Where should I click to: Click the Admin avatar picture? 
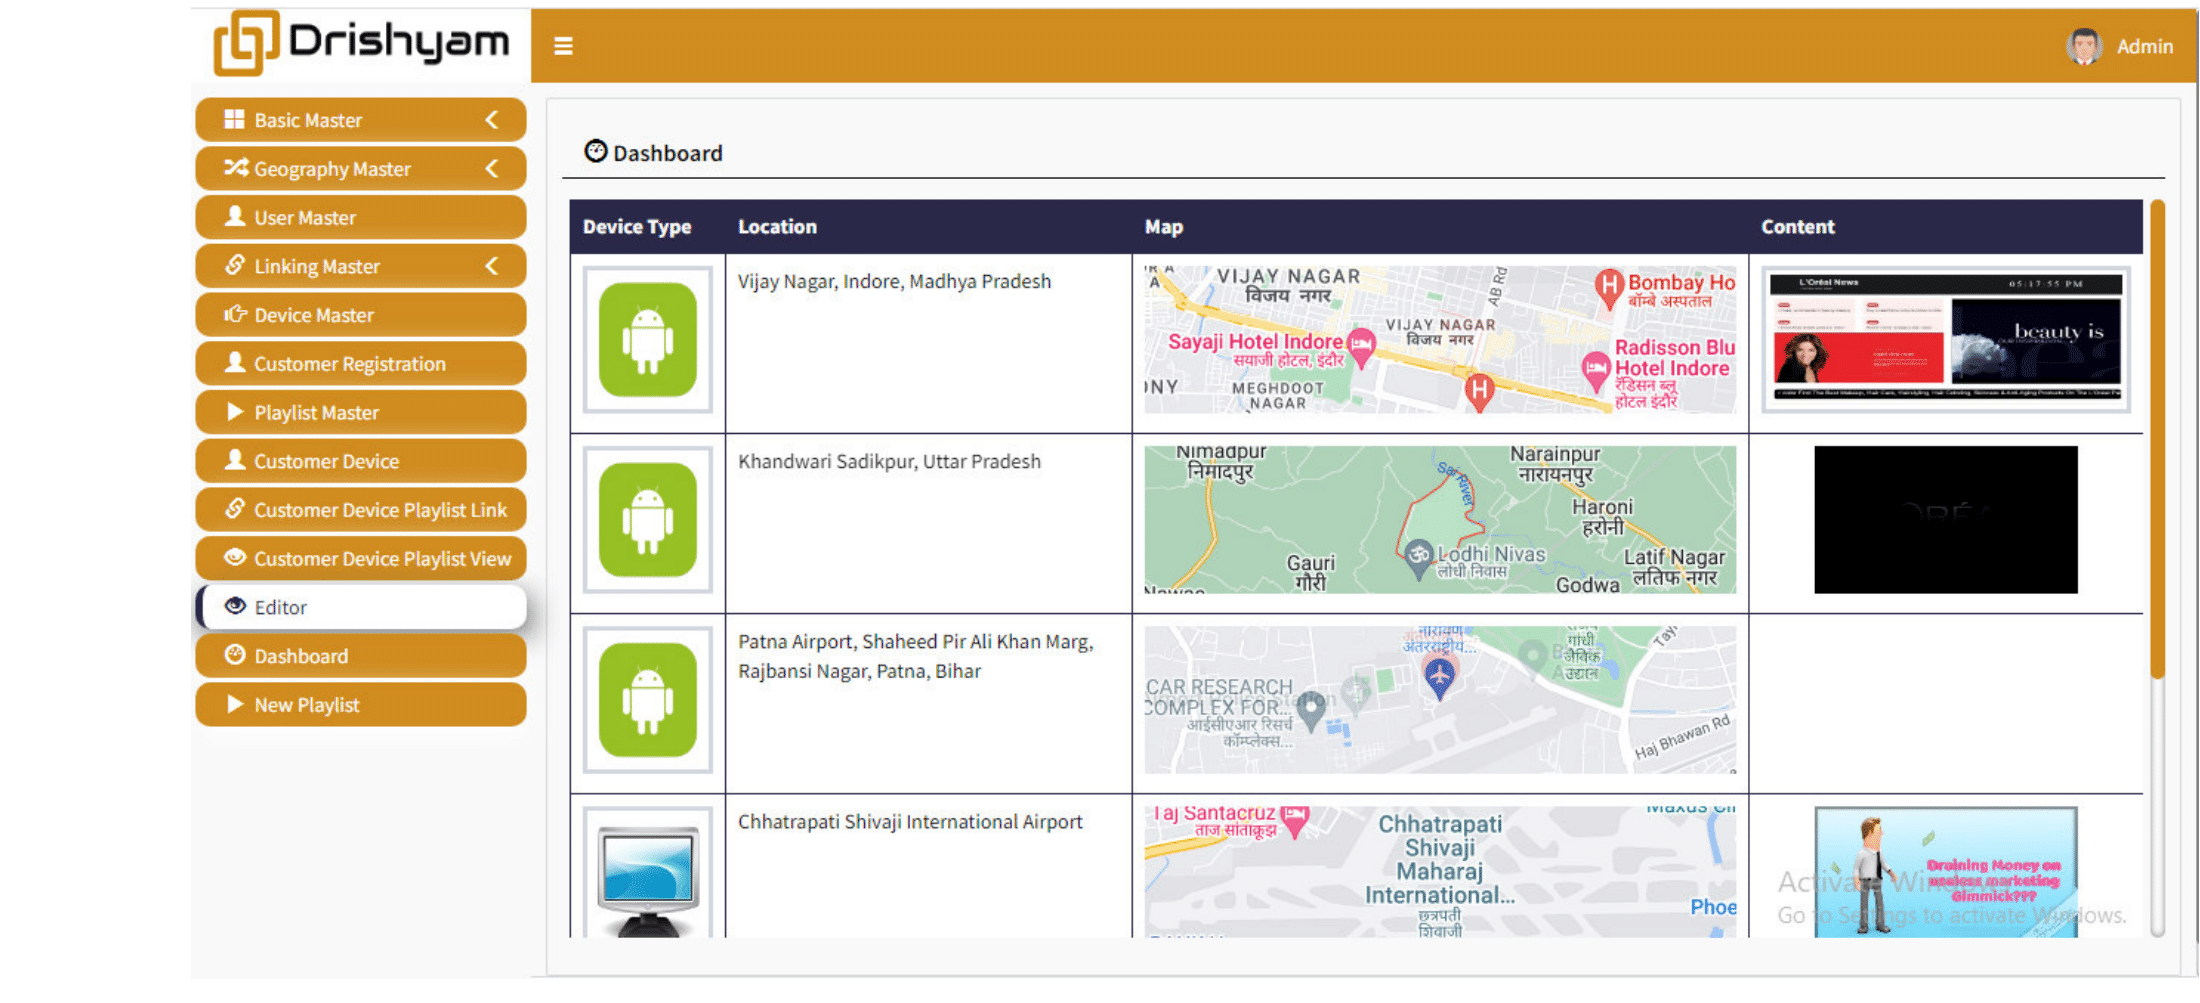[x=2084, y=46]
